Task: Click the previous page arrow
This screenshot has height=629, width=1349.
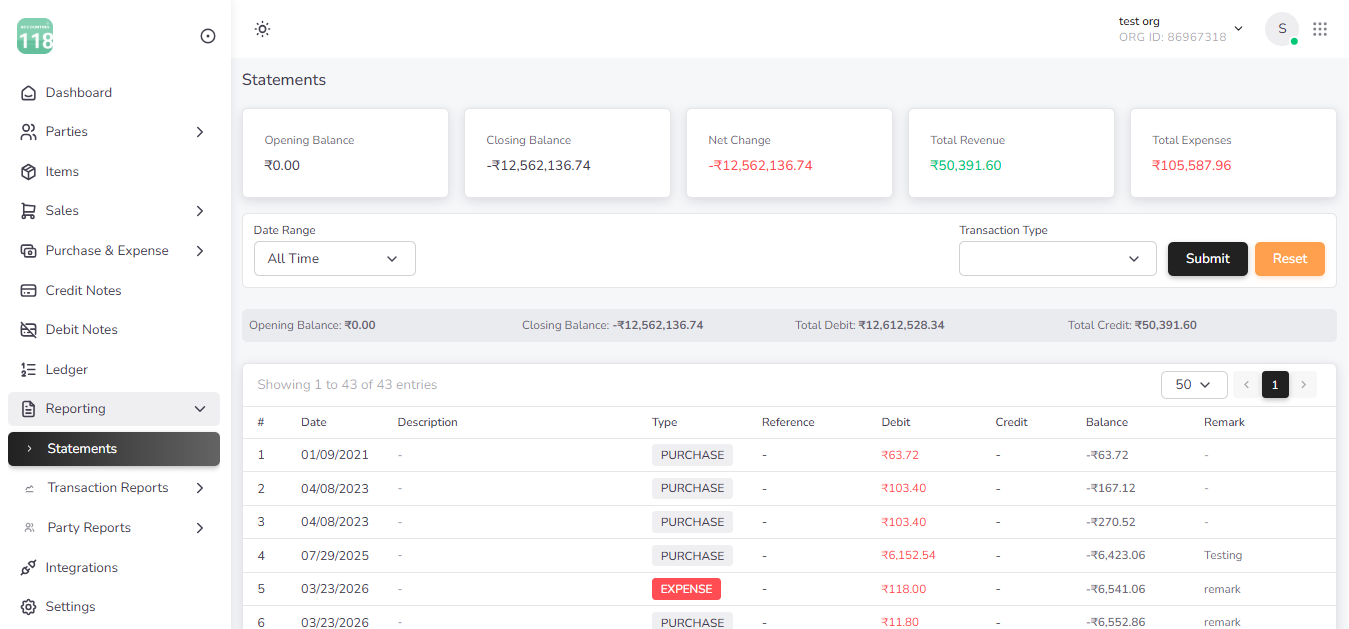Action: [x=1247, y=385]
